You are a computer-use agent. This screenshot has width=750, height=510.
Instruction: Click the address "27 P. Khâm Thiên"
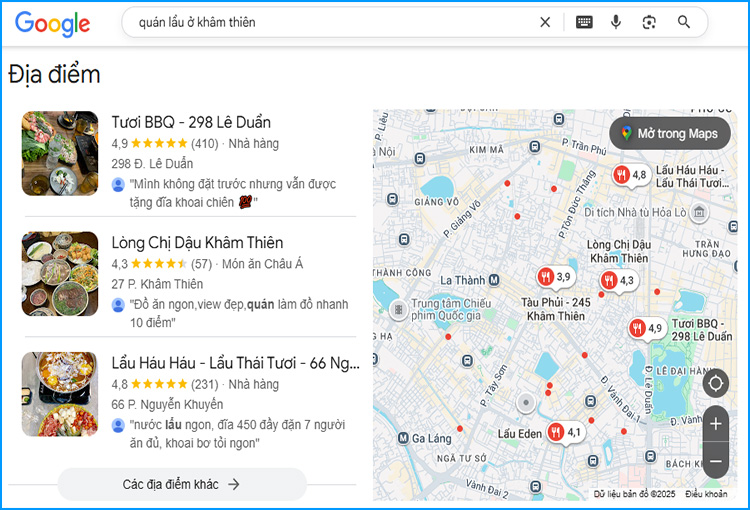(157, 284)
